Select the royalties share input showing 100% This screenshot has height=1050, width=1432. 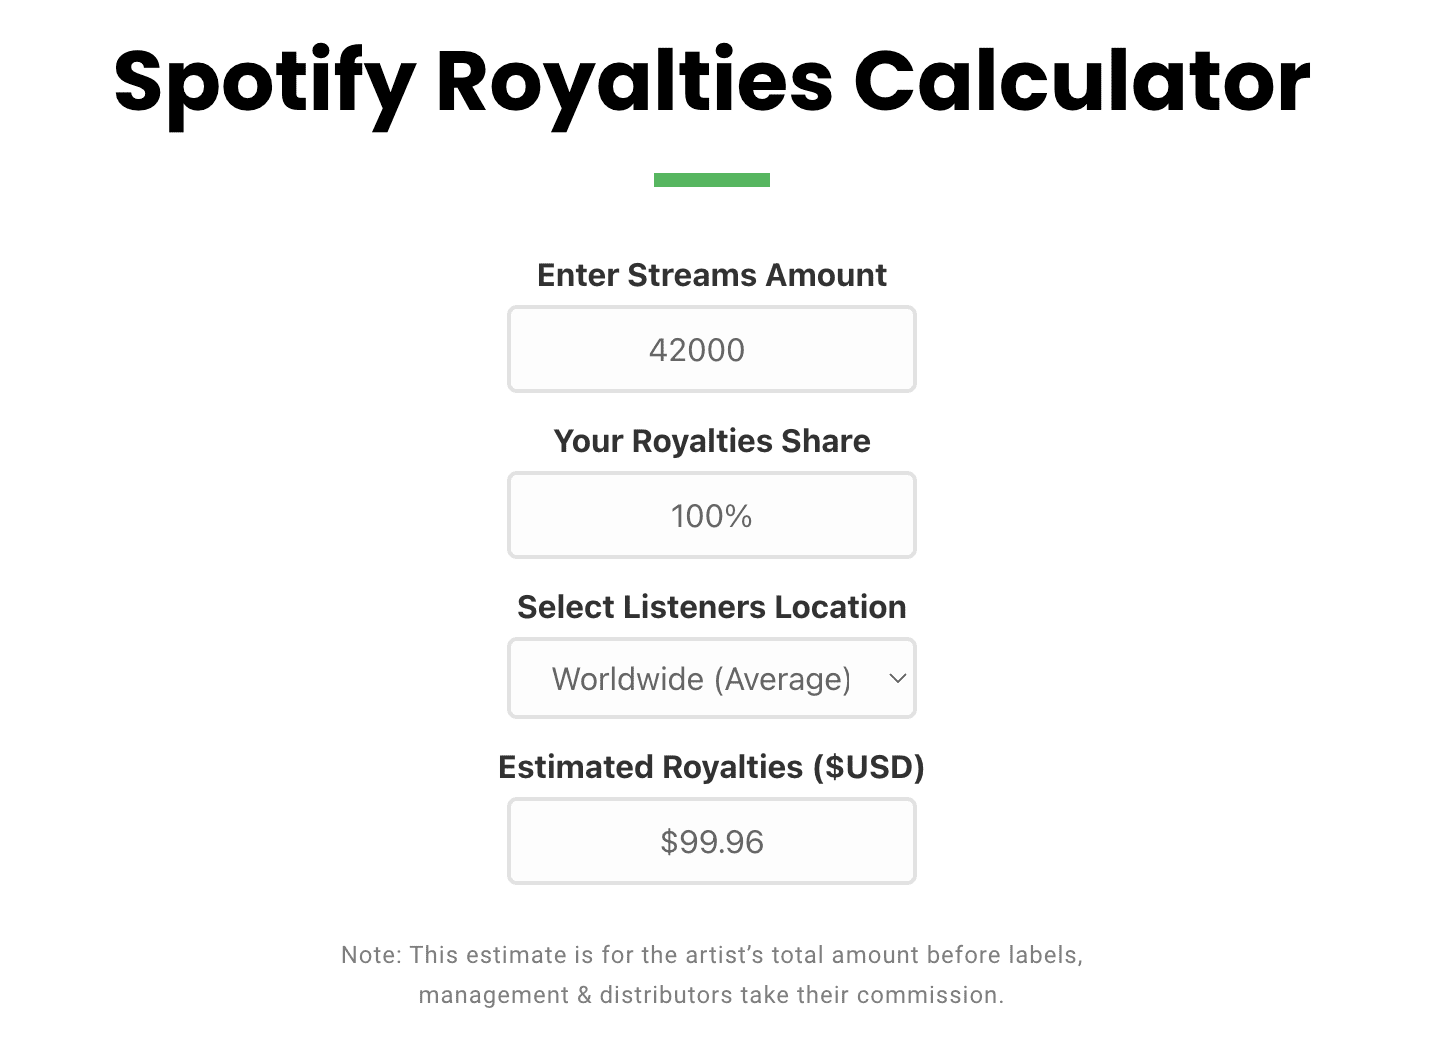pyautogui.click(x=711, y=515)
